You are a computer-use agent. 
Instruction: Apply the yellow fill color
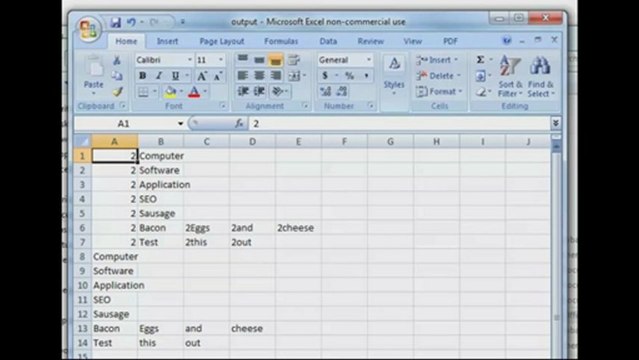[170, 92]
